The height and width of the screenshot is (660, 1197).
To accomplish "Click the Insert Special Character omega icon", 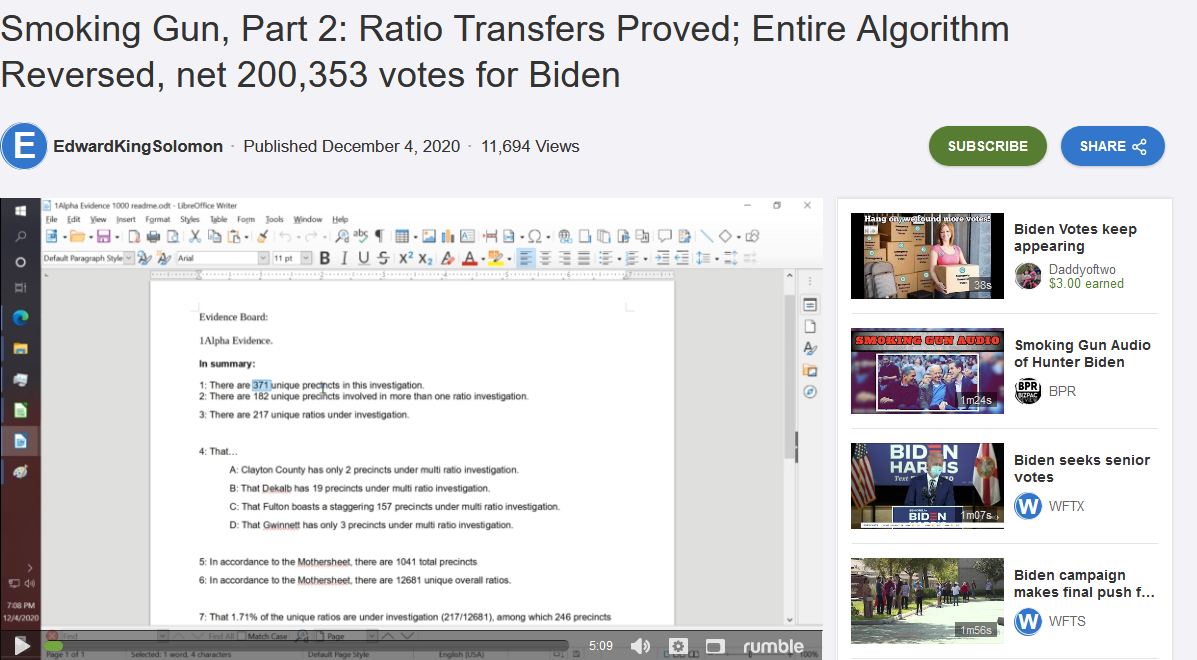I will pyautogui.click(x=534, y=237).
